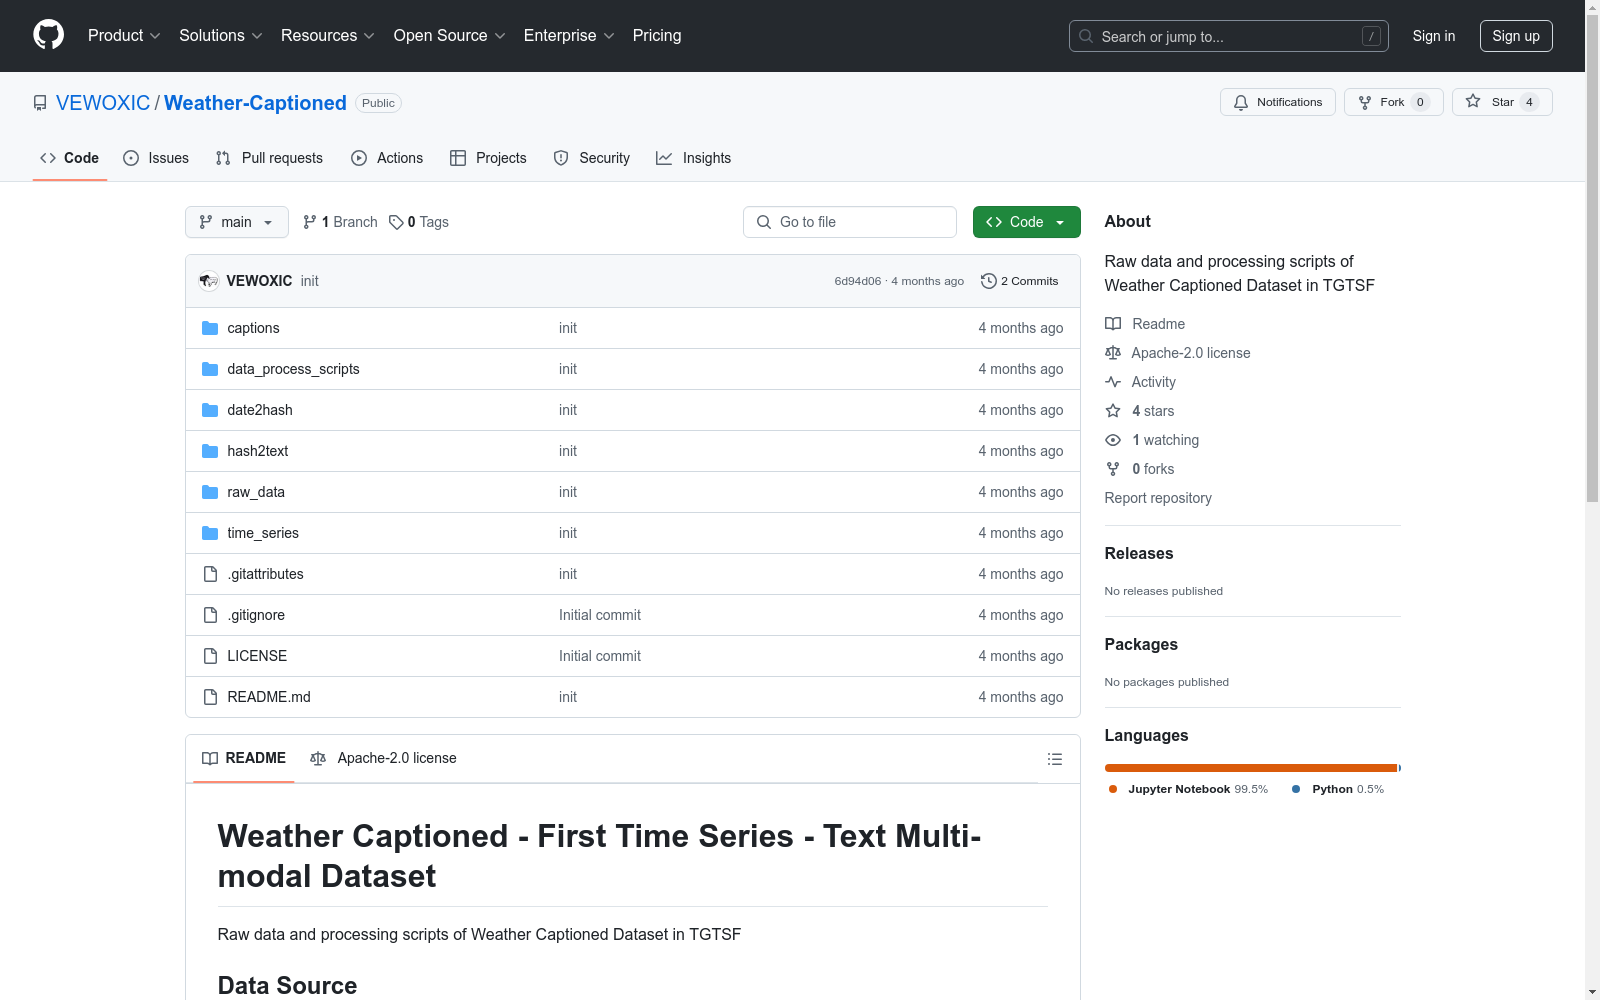
Task: Click the .gitattributes file icon
Action: coord(210,574)
